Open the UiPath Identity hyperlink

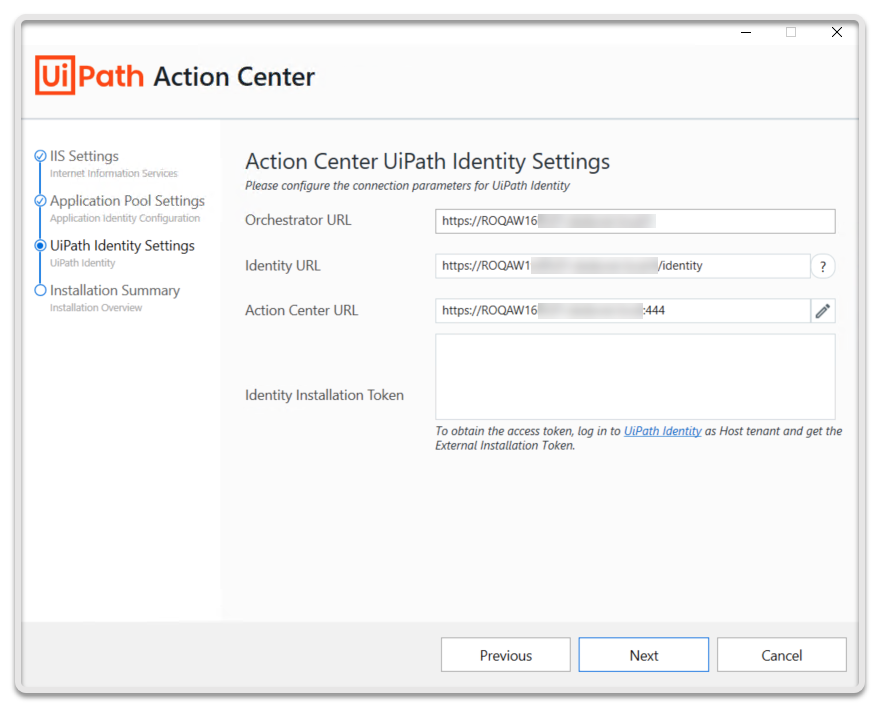(x=662, y=432)
